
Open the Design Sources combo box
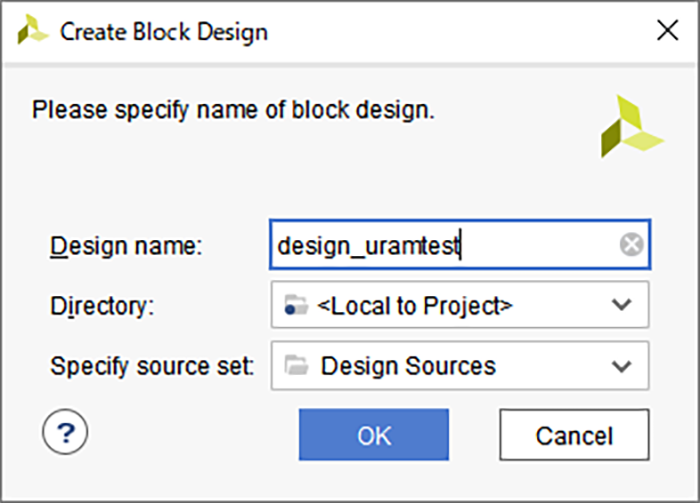click(460, 366)
